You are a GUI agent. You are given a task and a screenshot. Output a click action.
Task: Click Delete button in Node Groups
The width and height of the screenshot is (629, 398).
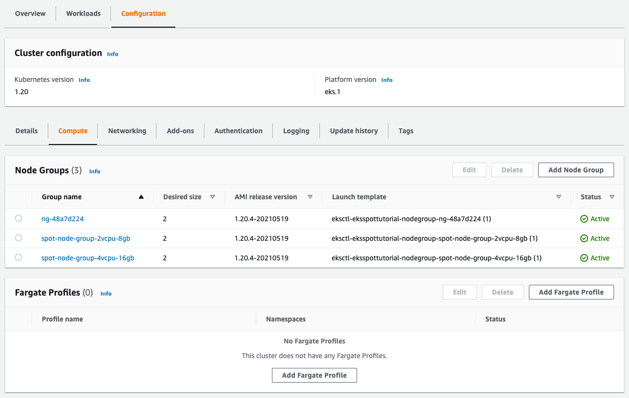click(x=512, y=170)
